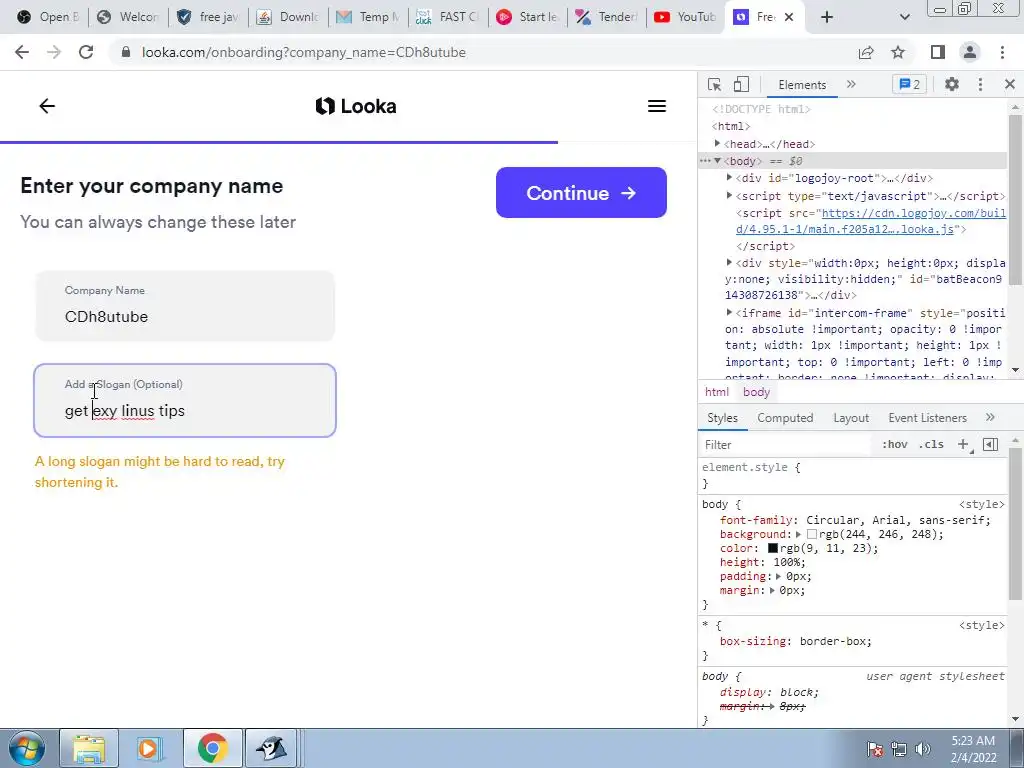The width and height of the screenshot is (1024, 768).
Task: Open DevTools settings gear
Action: 952,84
